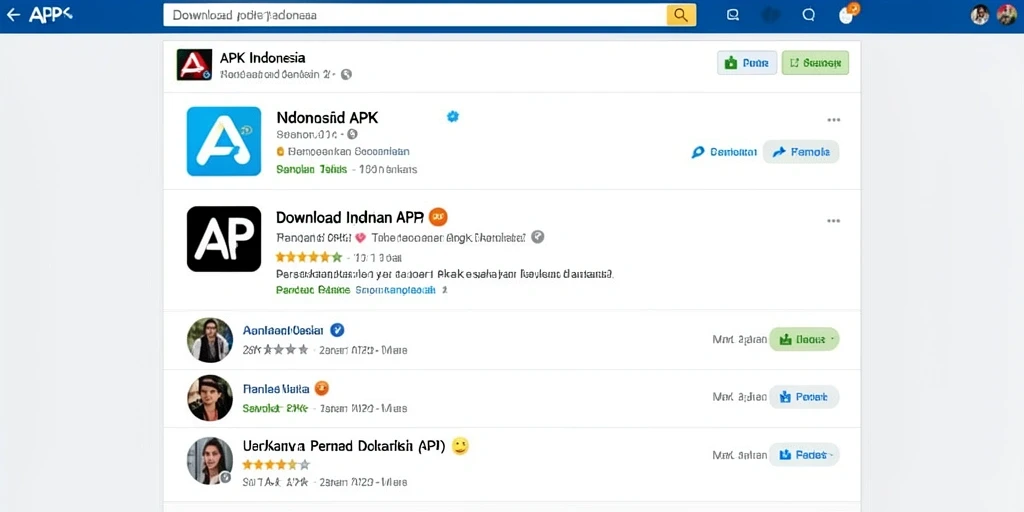Click the blue verified check beside Aanlaanl Oaslar
This screenshot has width=1024, height=512.
click(x=338, y=330)
